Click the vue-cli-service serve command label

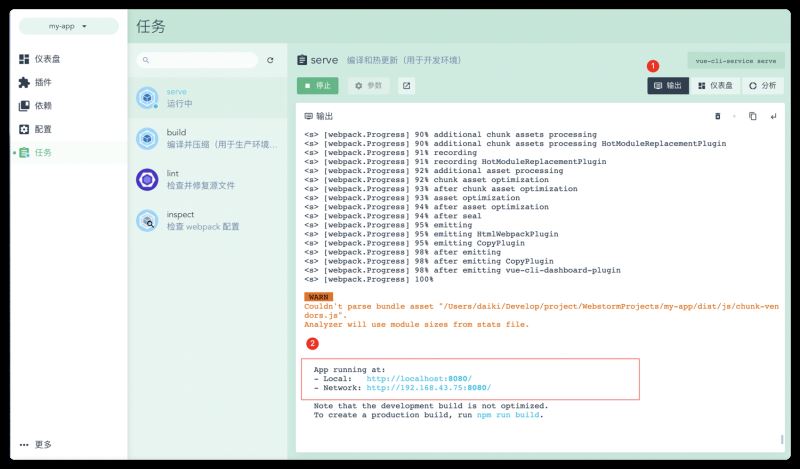736,61
